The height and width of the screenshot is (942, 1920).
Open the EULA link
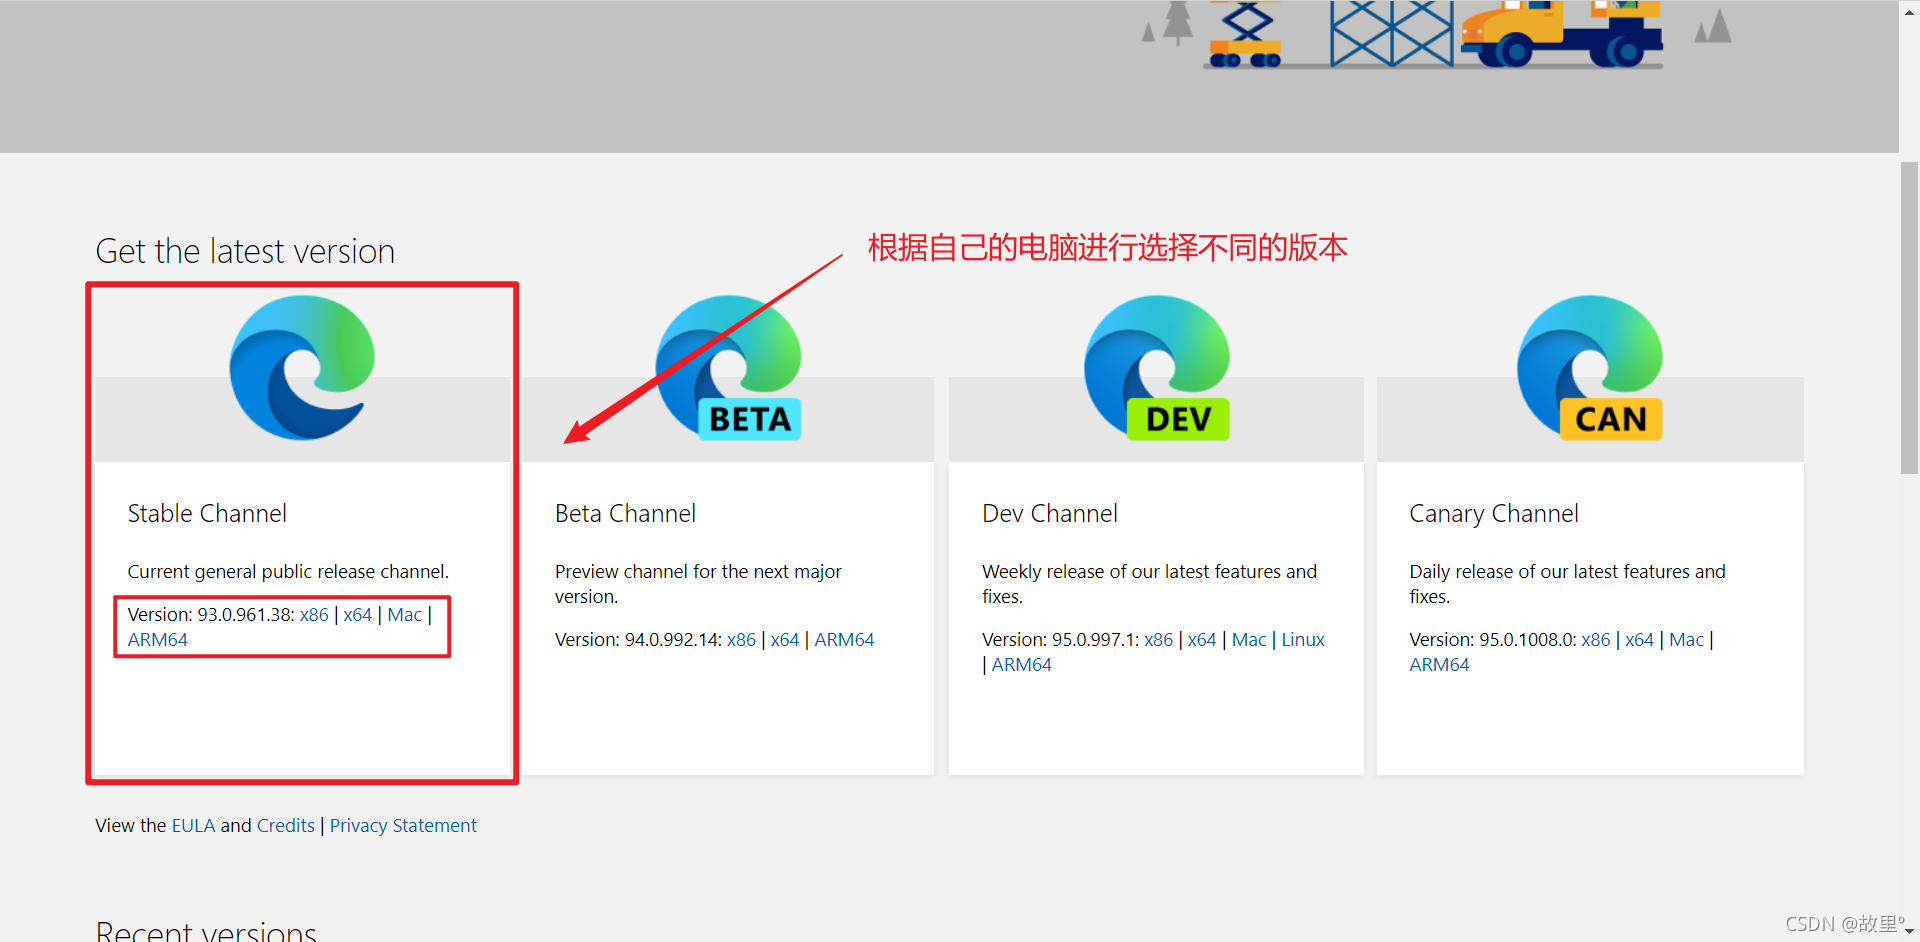[193, 826]
